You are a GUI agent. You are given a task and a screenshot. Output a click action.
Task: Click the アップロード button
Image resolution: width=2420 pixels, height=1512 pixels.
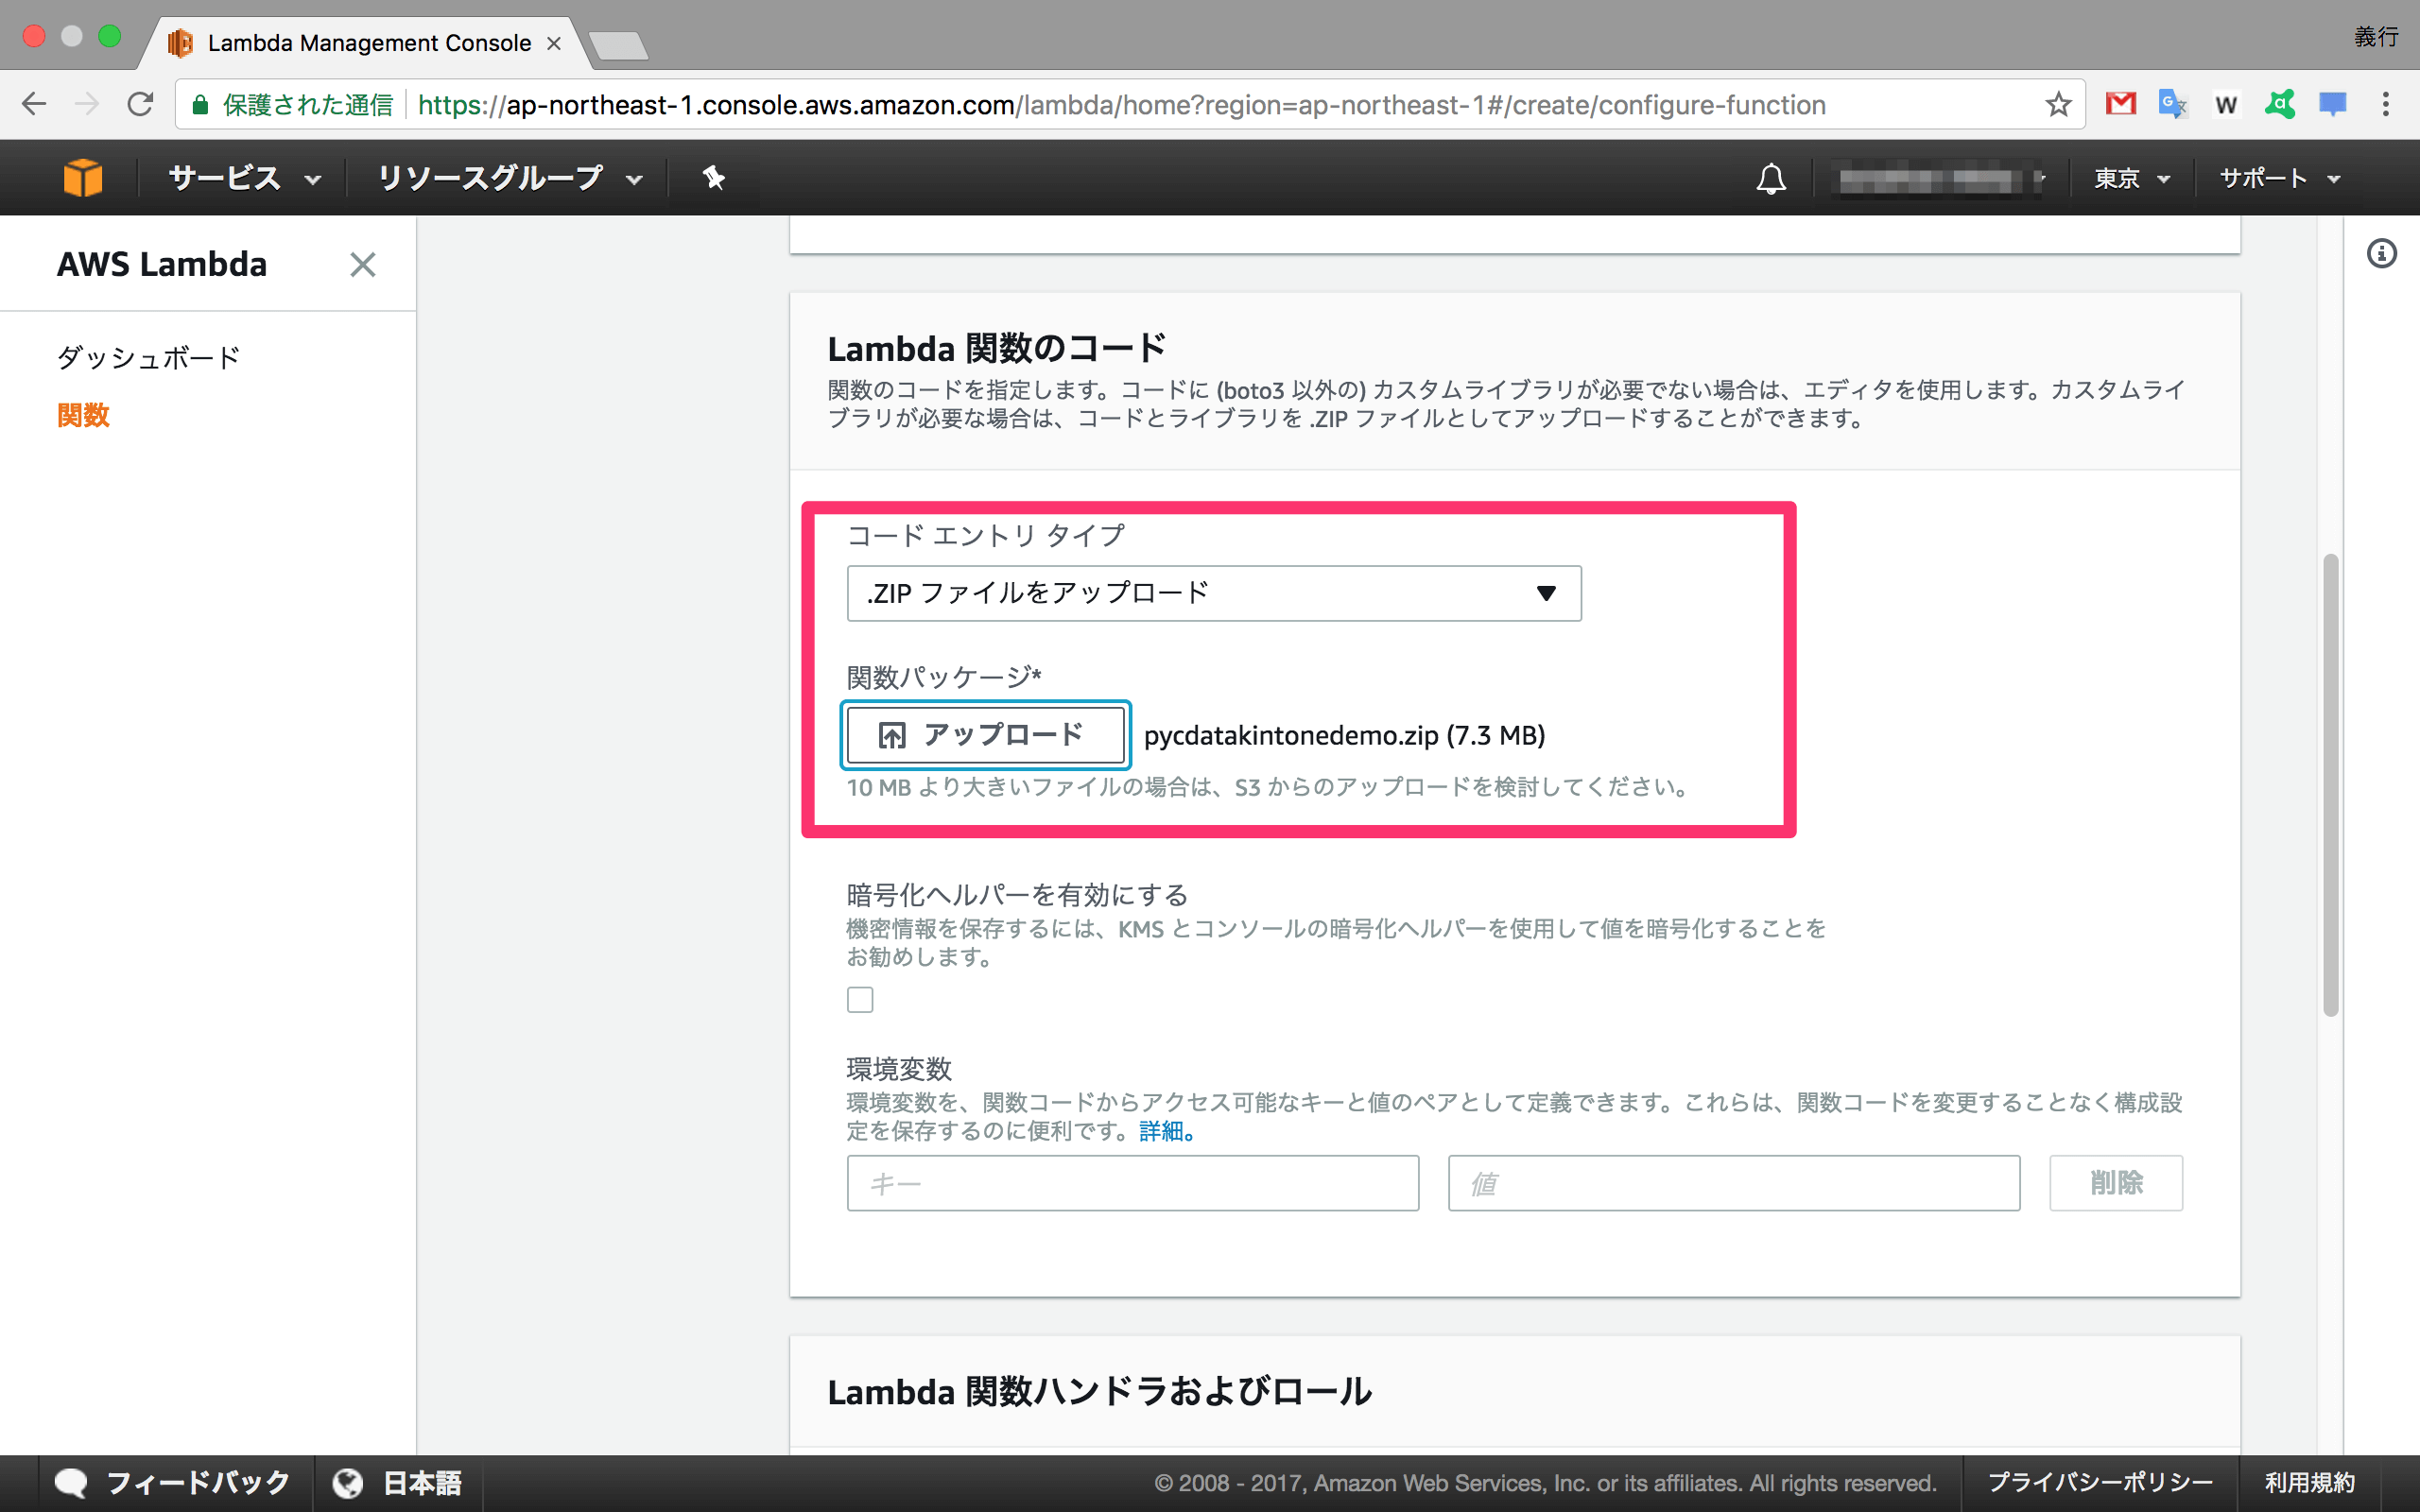coord(985,735)
